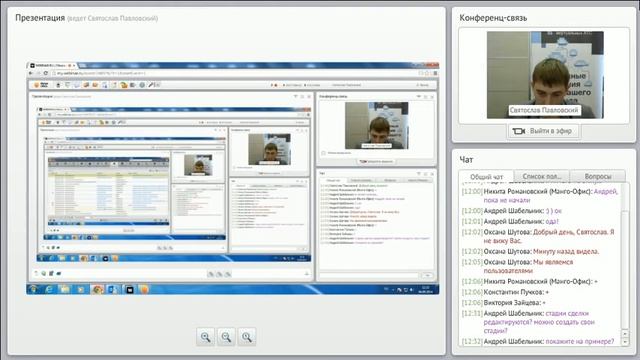Click Internet Explorer icon in largest shared taskbar
Viewport: 640px width, 360px height.
tap(49, 289)
